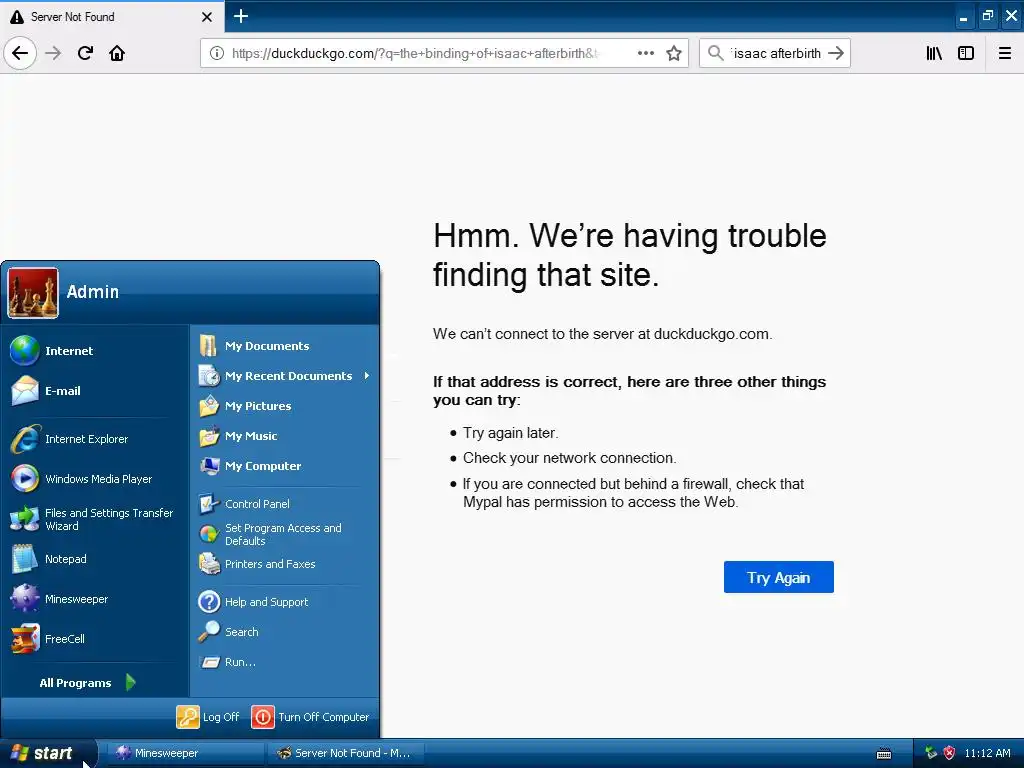Open a new tab with plus button

(x=241, y=16)
